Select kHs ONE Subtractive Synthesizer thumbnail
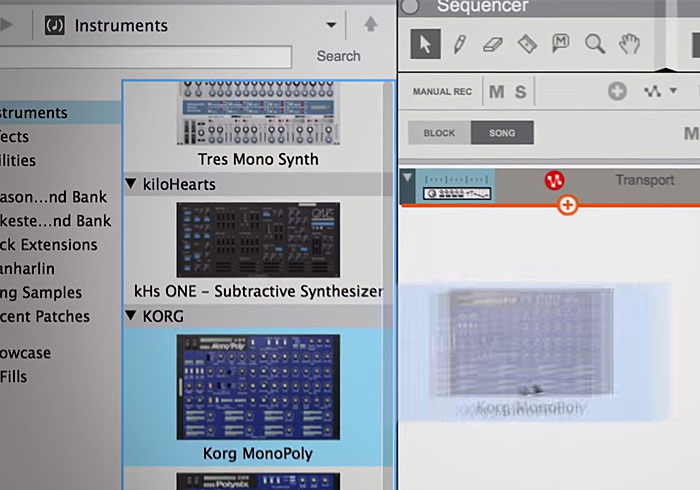 point(258,240)
